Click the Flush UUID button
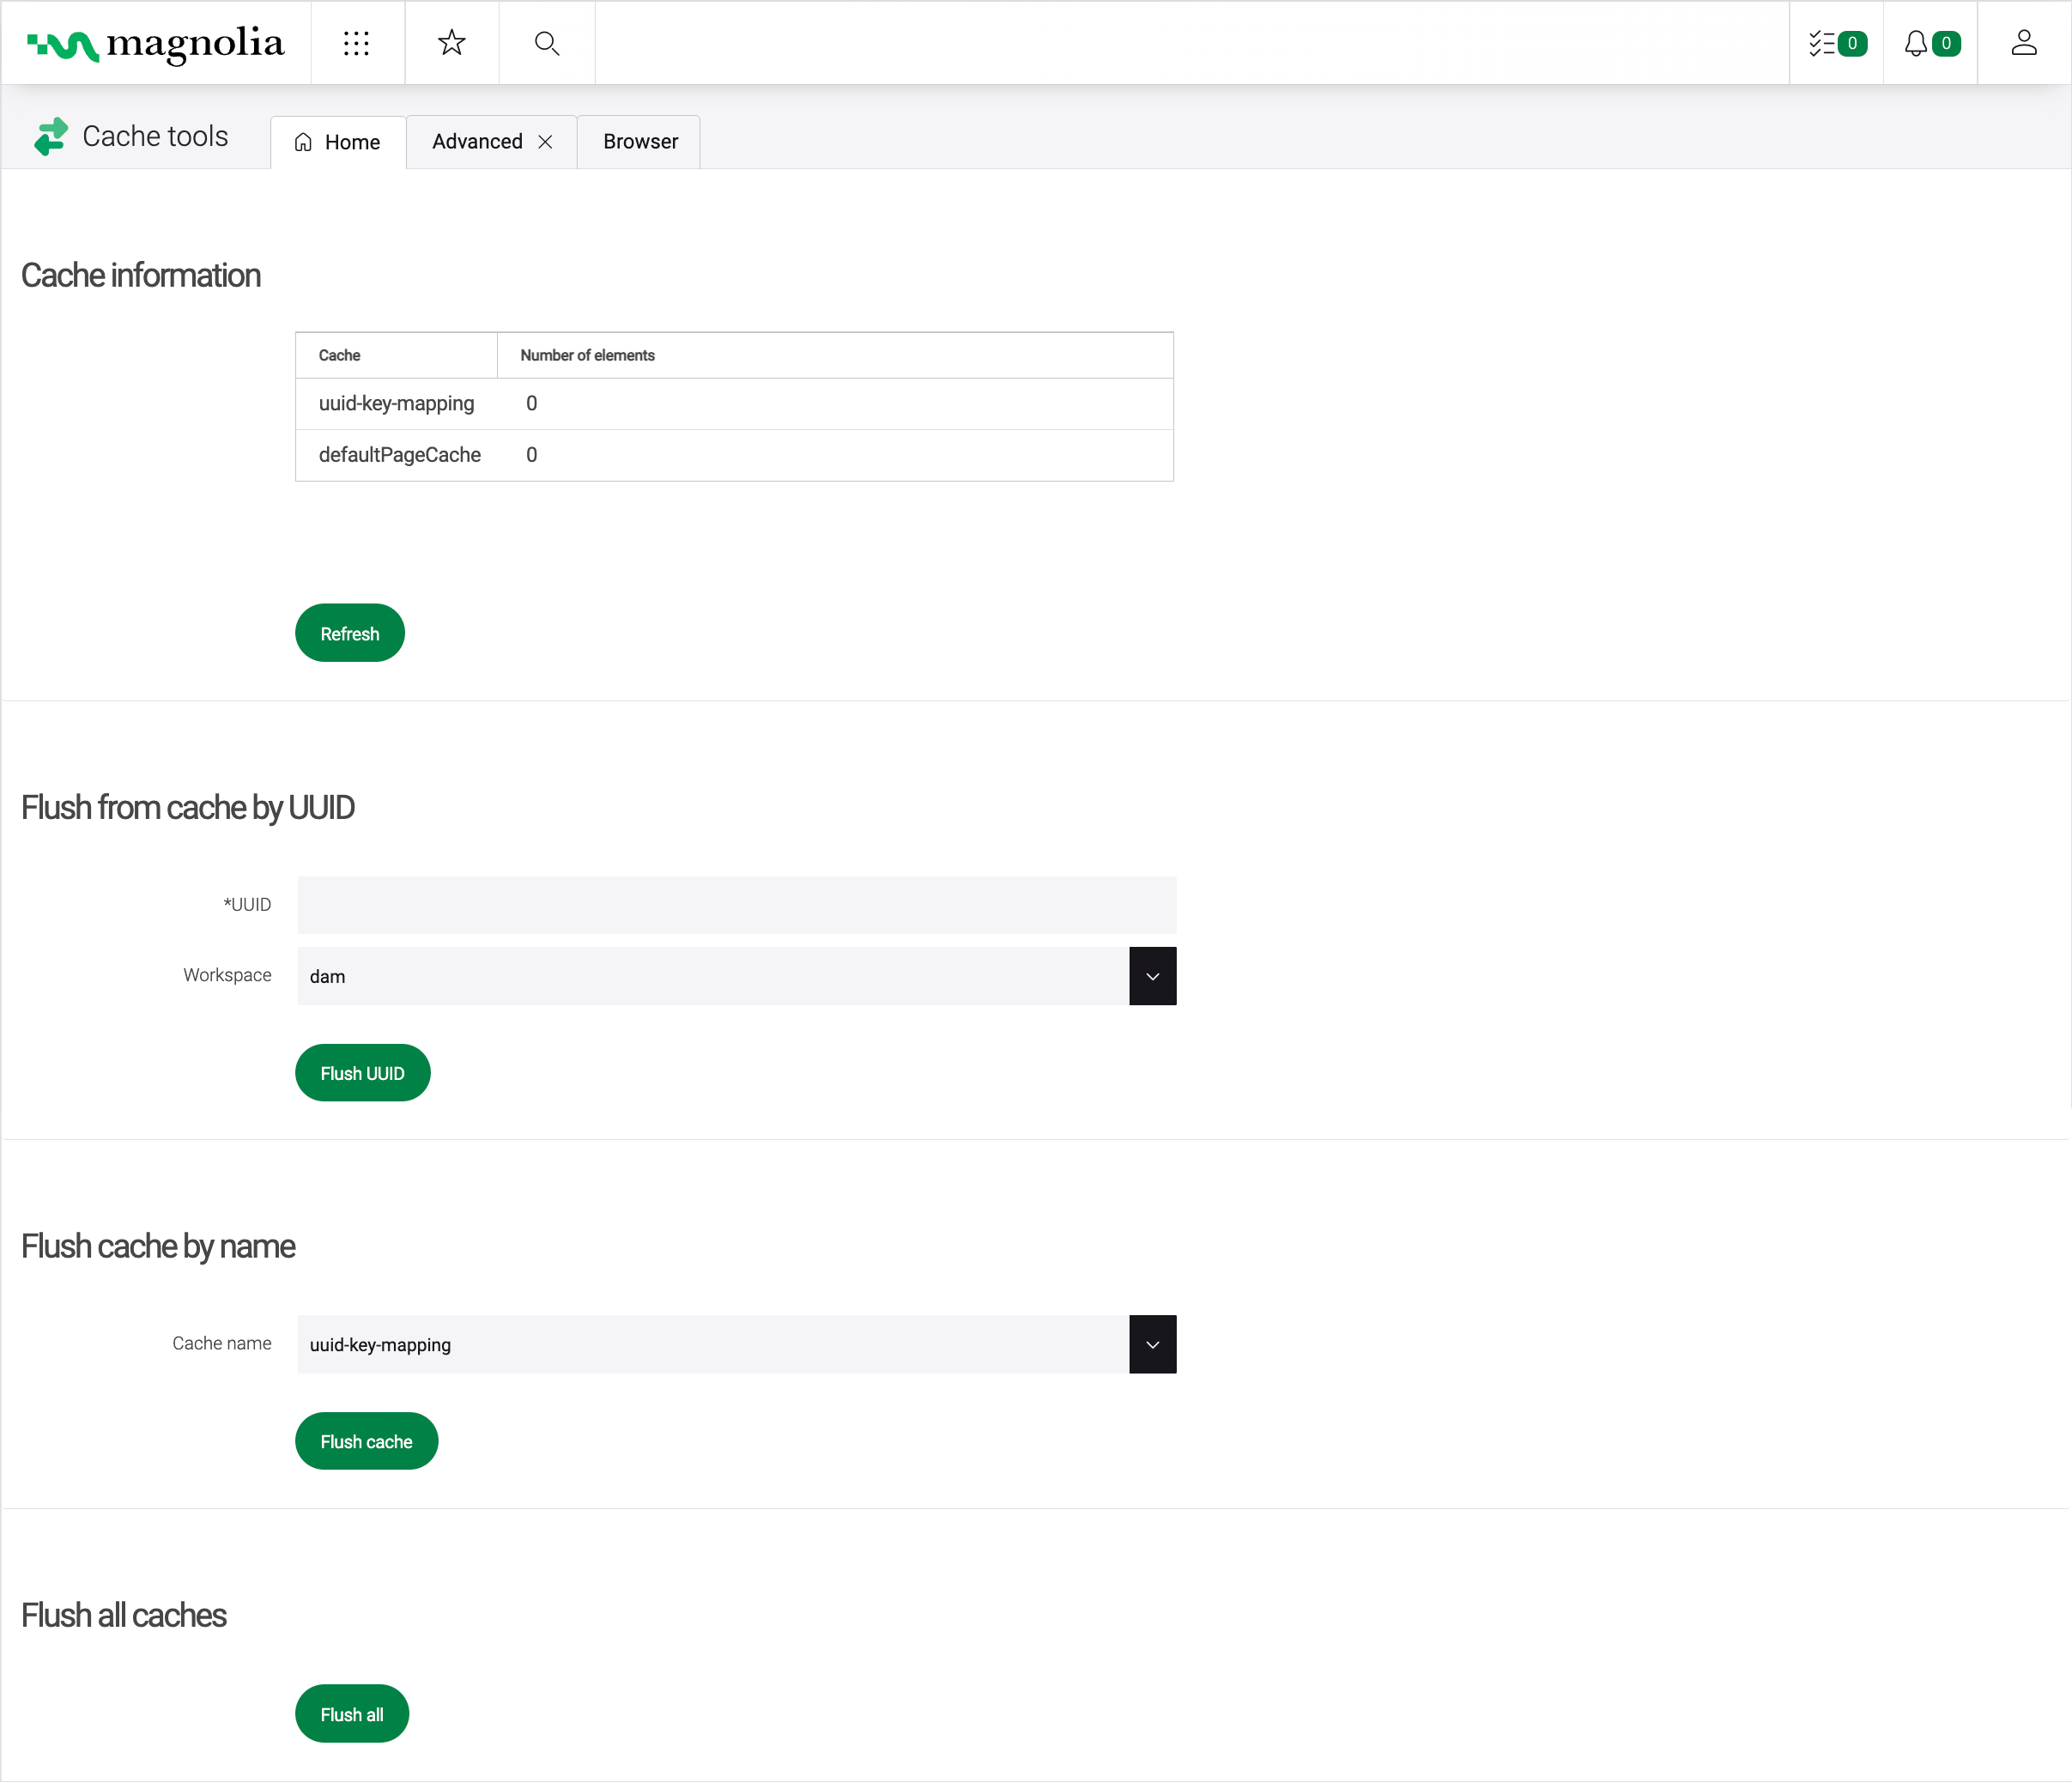This screenshot has width=2072, height=1783. point(363,1073)
